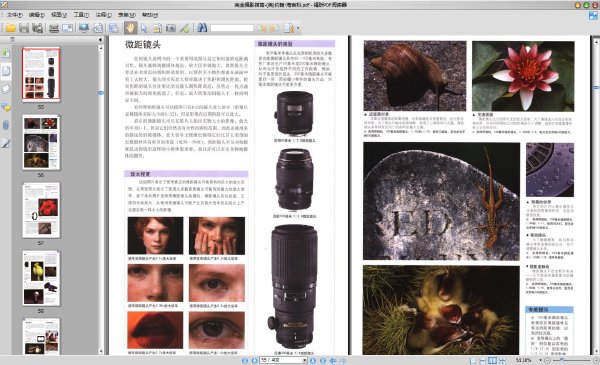Viewport: 600px width, 365px height.
Task: Select the typewriter pen tool
Action: (184, 28)
